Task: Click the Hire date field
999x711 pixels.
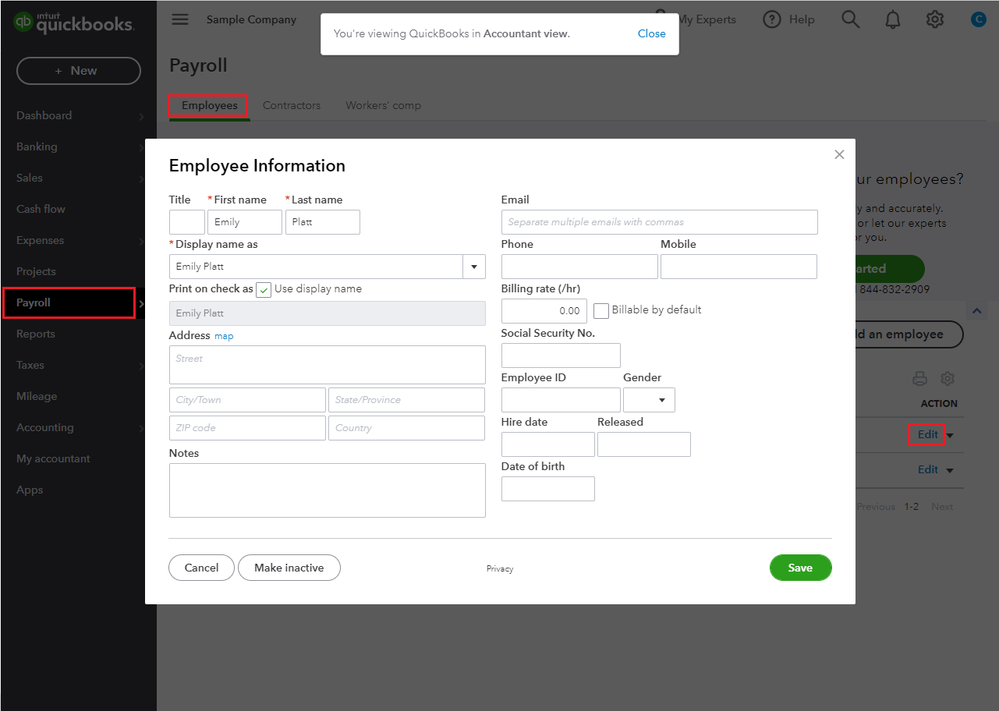Action: click(x=548, y=445)
